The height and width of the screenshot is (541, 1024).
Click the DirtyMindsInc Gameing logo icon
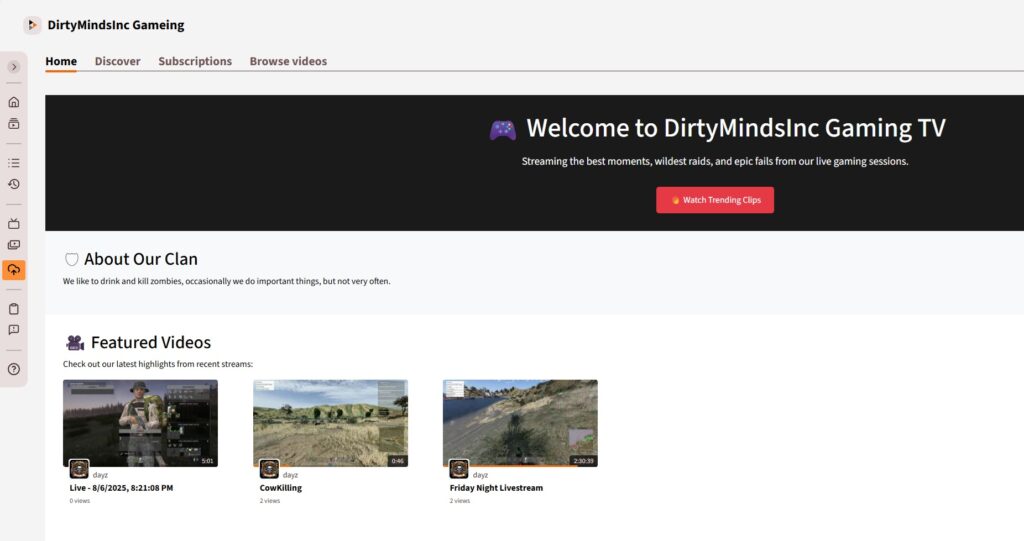click(x=32, y=25)
